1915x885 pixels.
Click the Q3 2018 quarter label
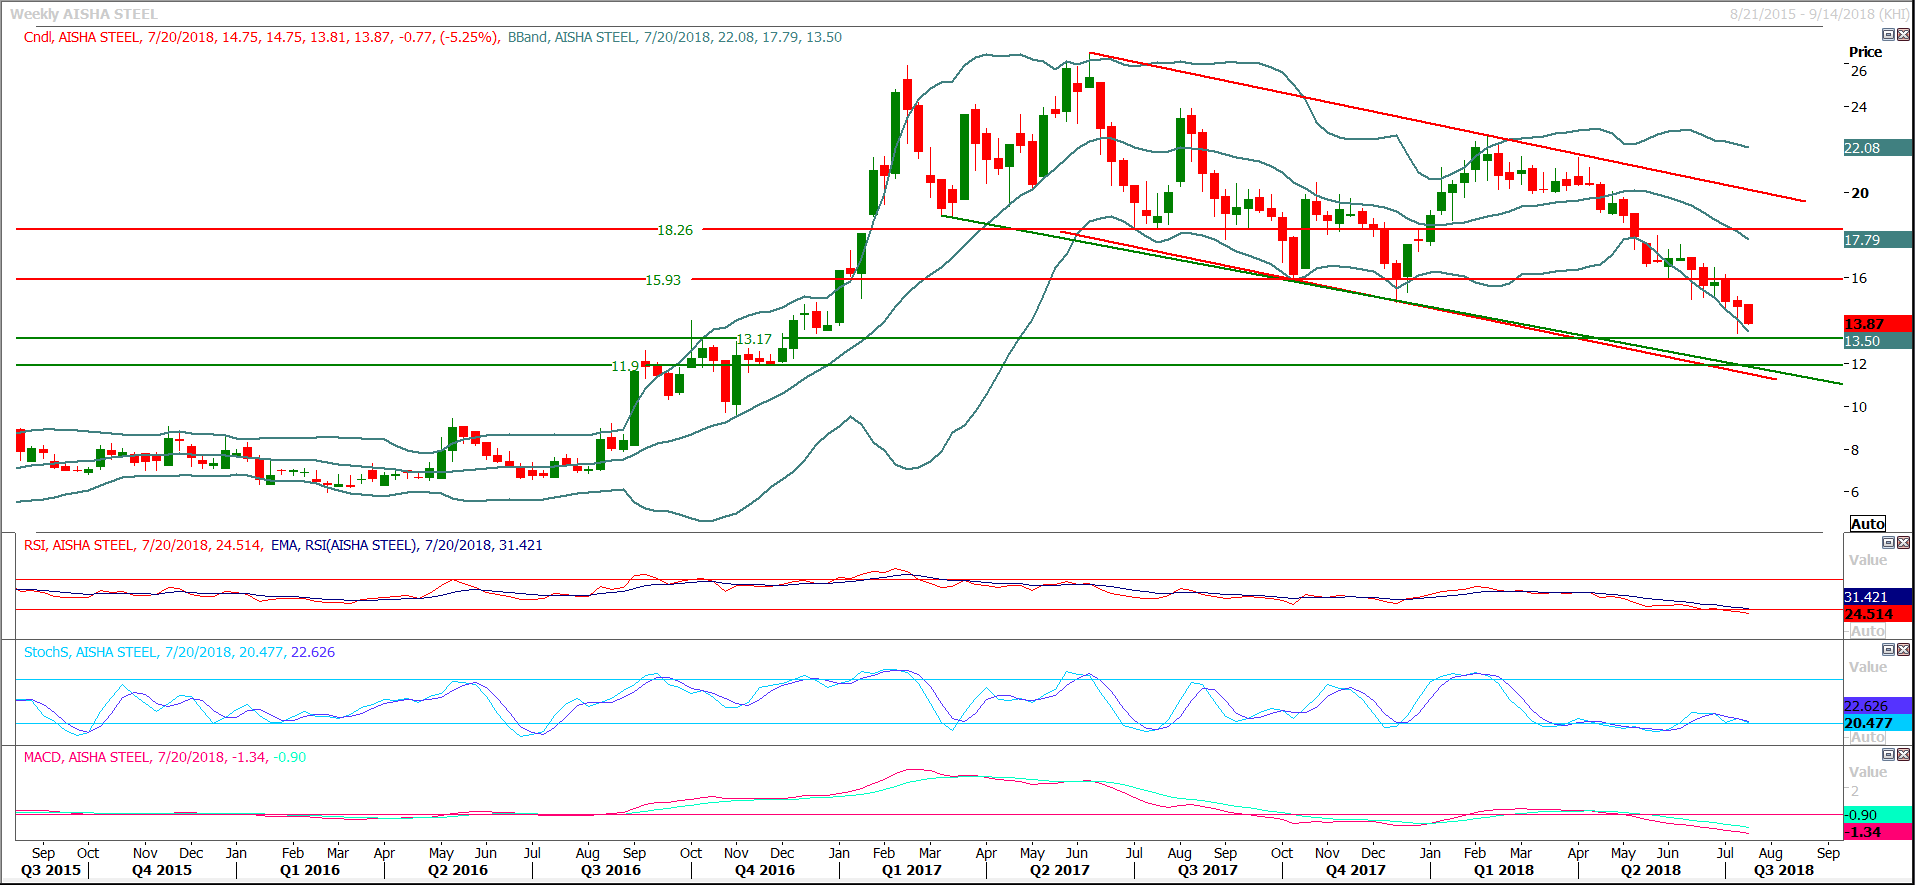[x=1784, y=870]
